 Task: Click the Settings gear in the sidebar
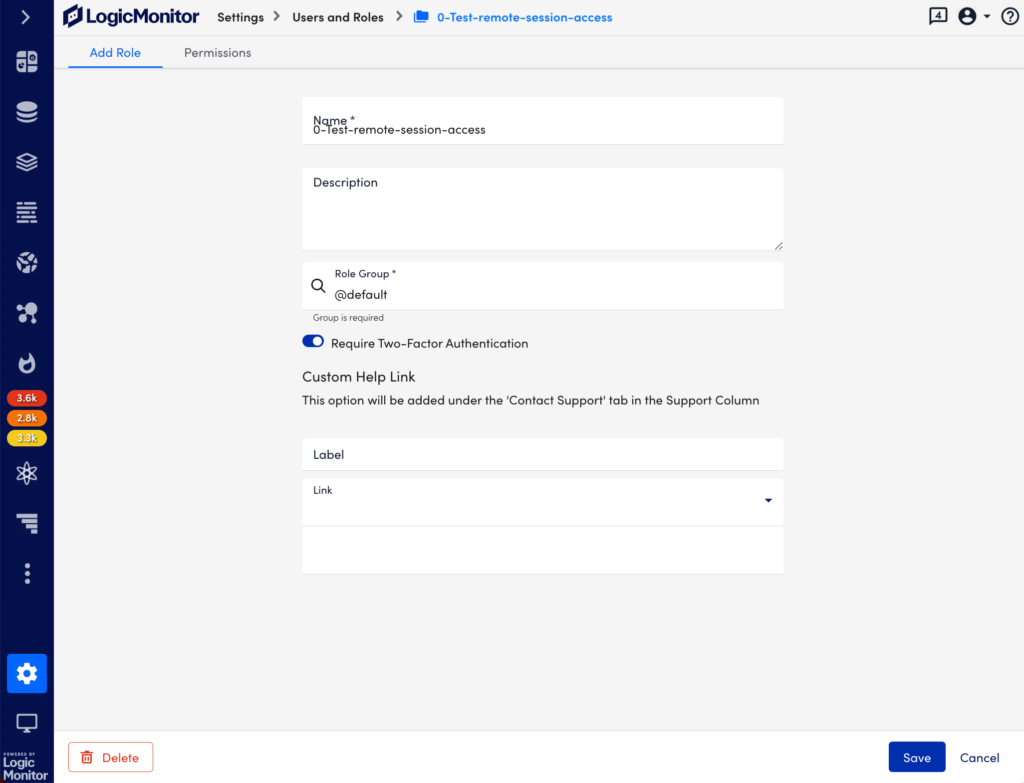(x=26, y=673)
